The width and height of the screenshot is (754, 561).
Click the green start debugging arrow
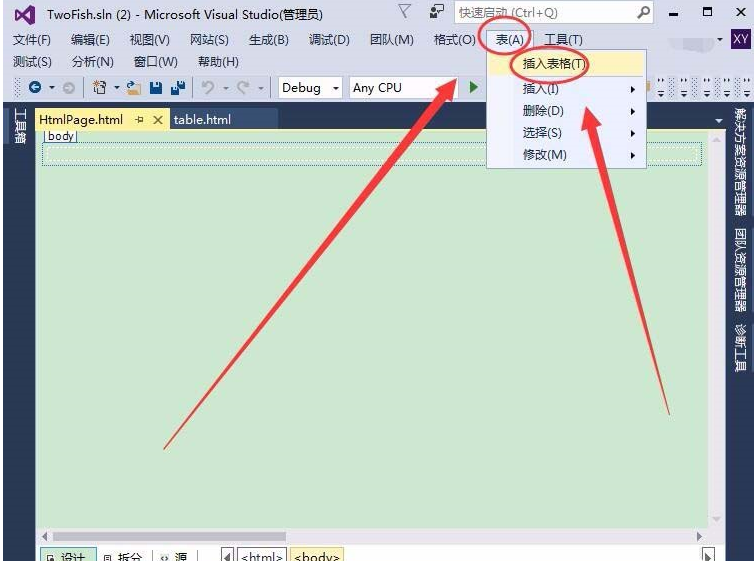(473, 87)
